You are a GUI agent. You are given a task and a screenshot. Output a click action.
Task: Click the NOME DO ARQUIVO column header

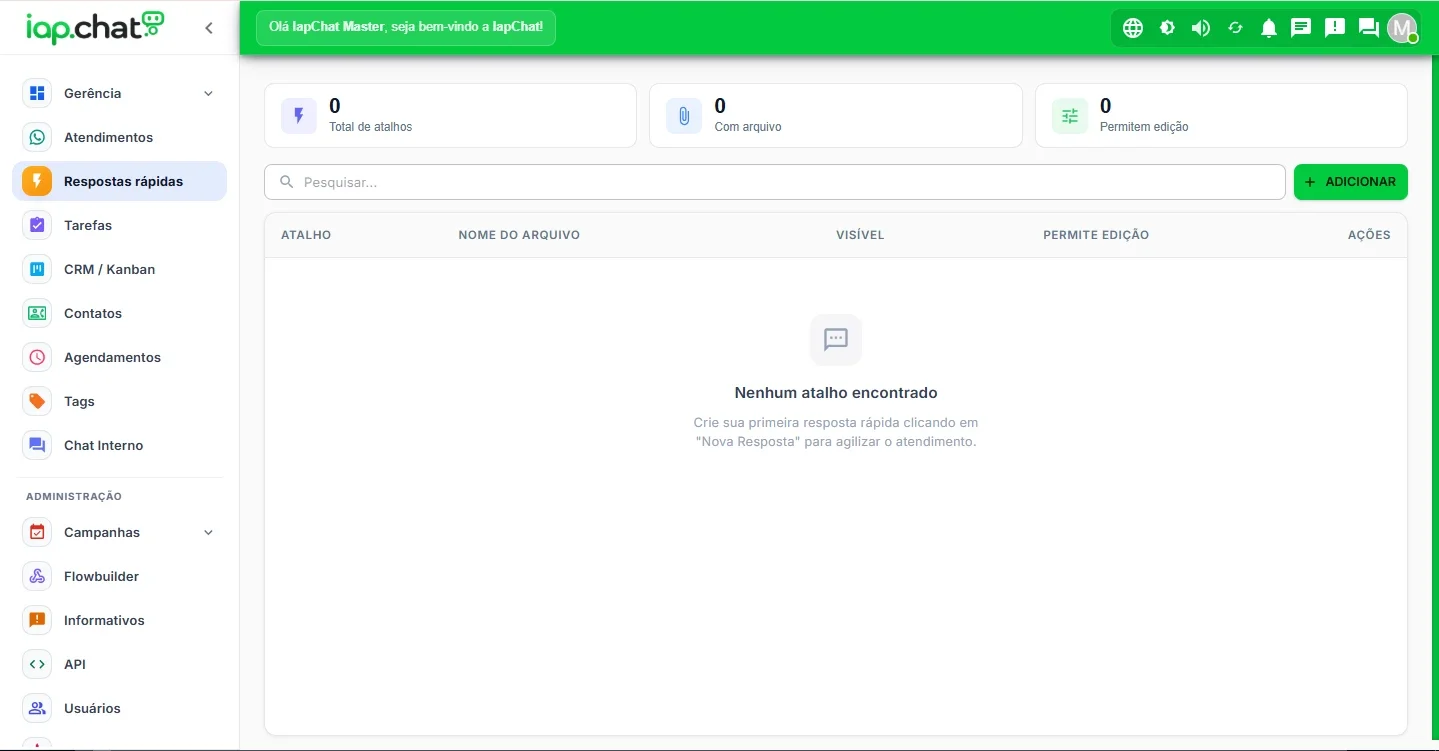[x=519, y=235]
